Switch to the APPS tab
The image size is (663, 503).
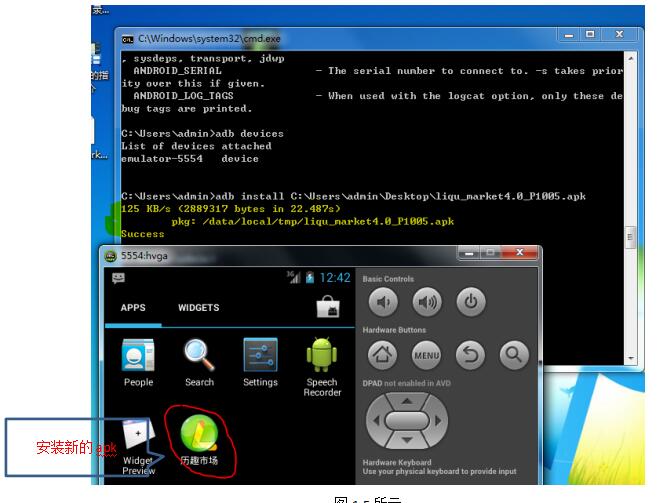[133, 308]
